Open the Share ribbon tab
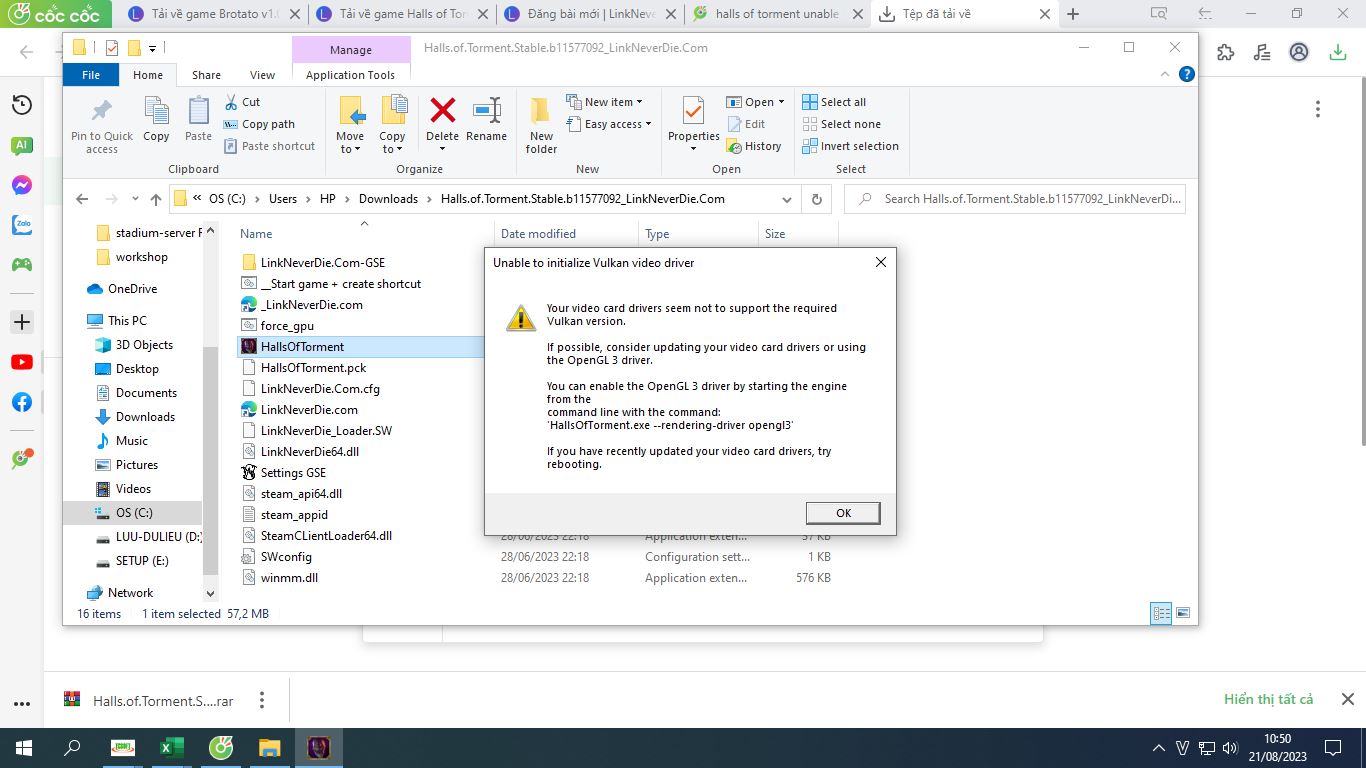 pyautogui.click(x=206, y=75)
